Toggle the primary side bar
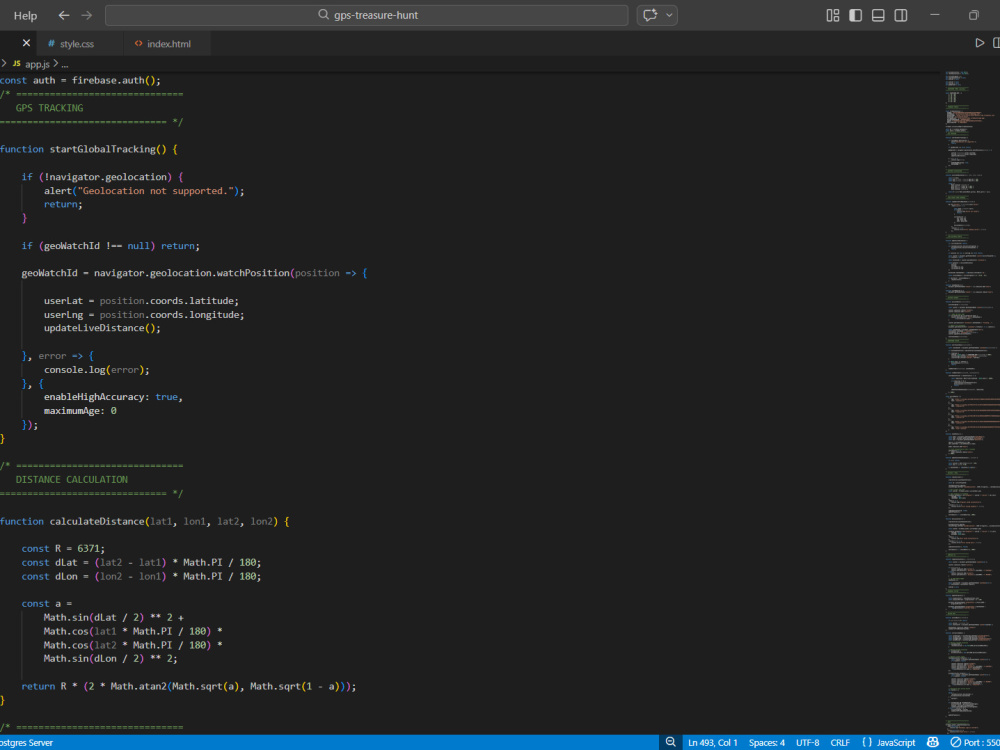Image resolution: width=1000 pixels, height=750 pixels. [855, 15]
